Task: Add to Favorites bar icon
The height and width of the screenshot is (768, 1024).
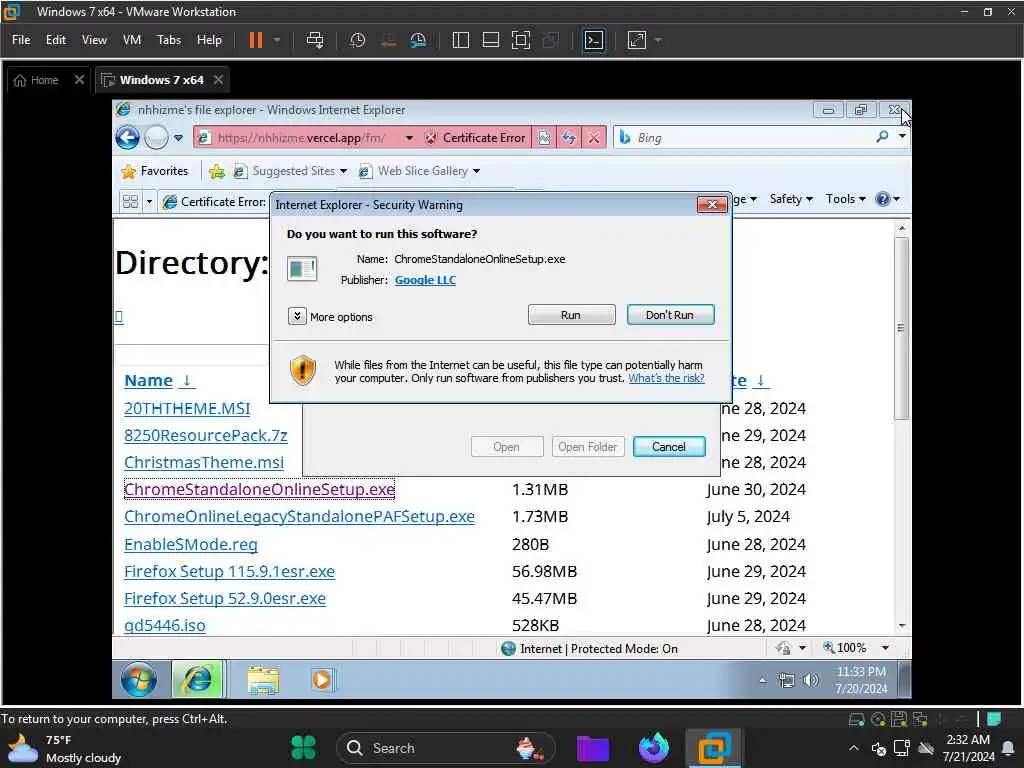Action: [217, 171]
